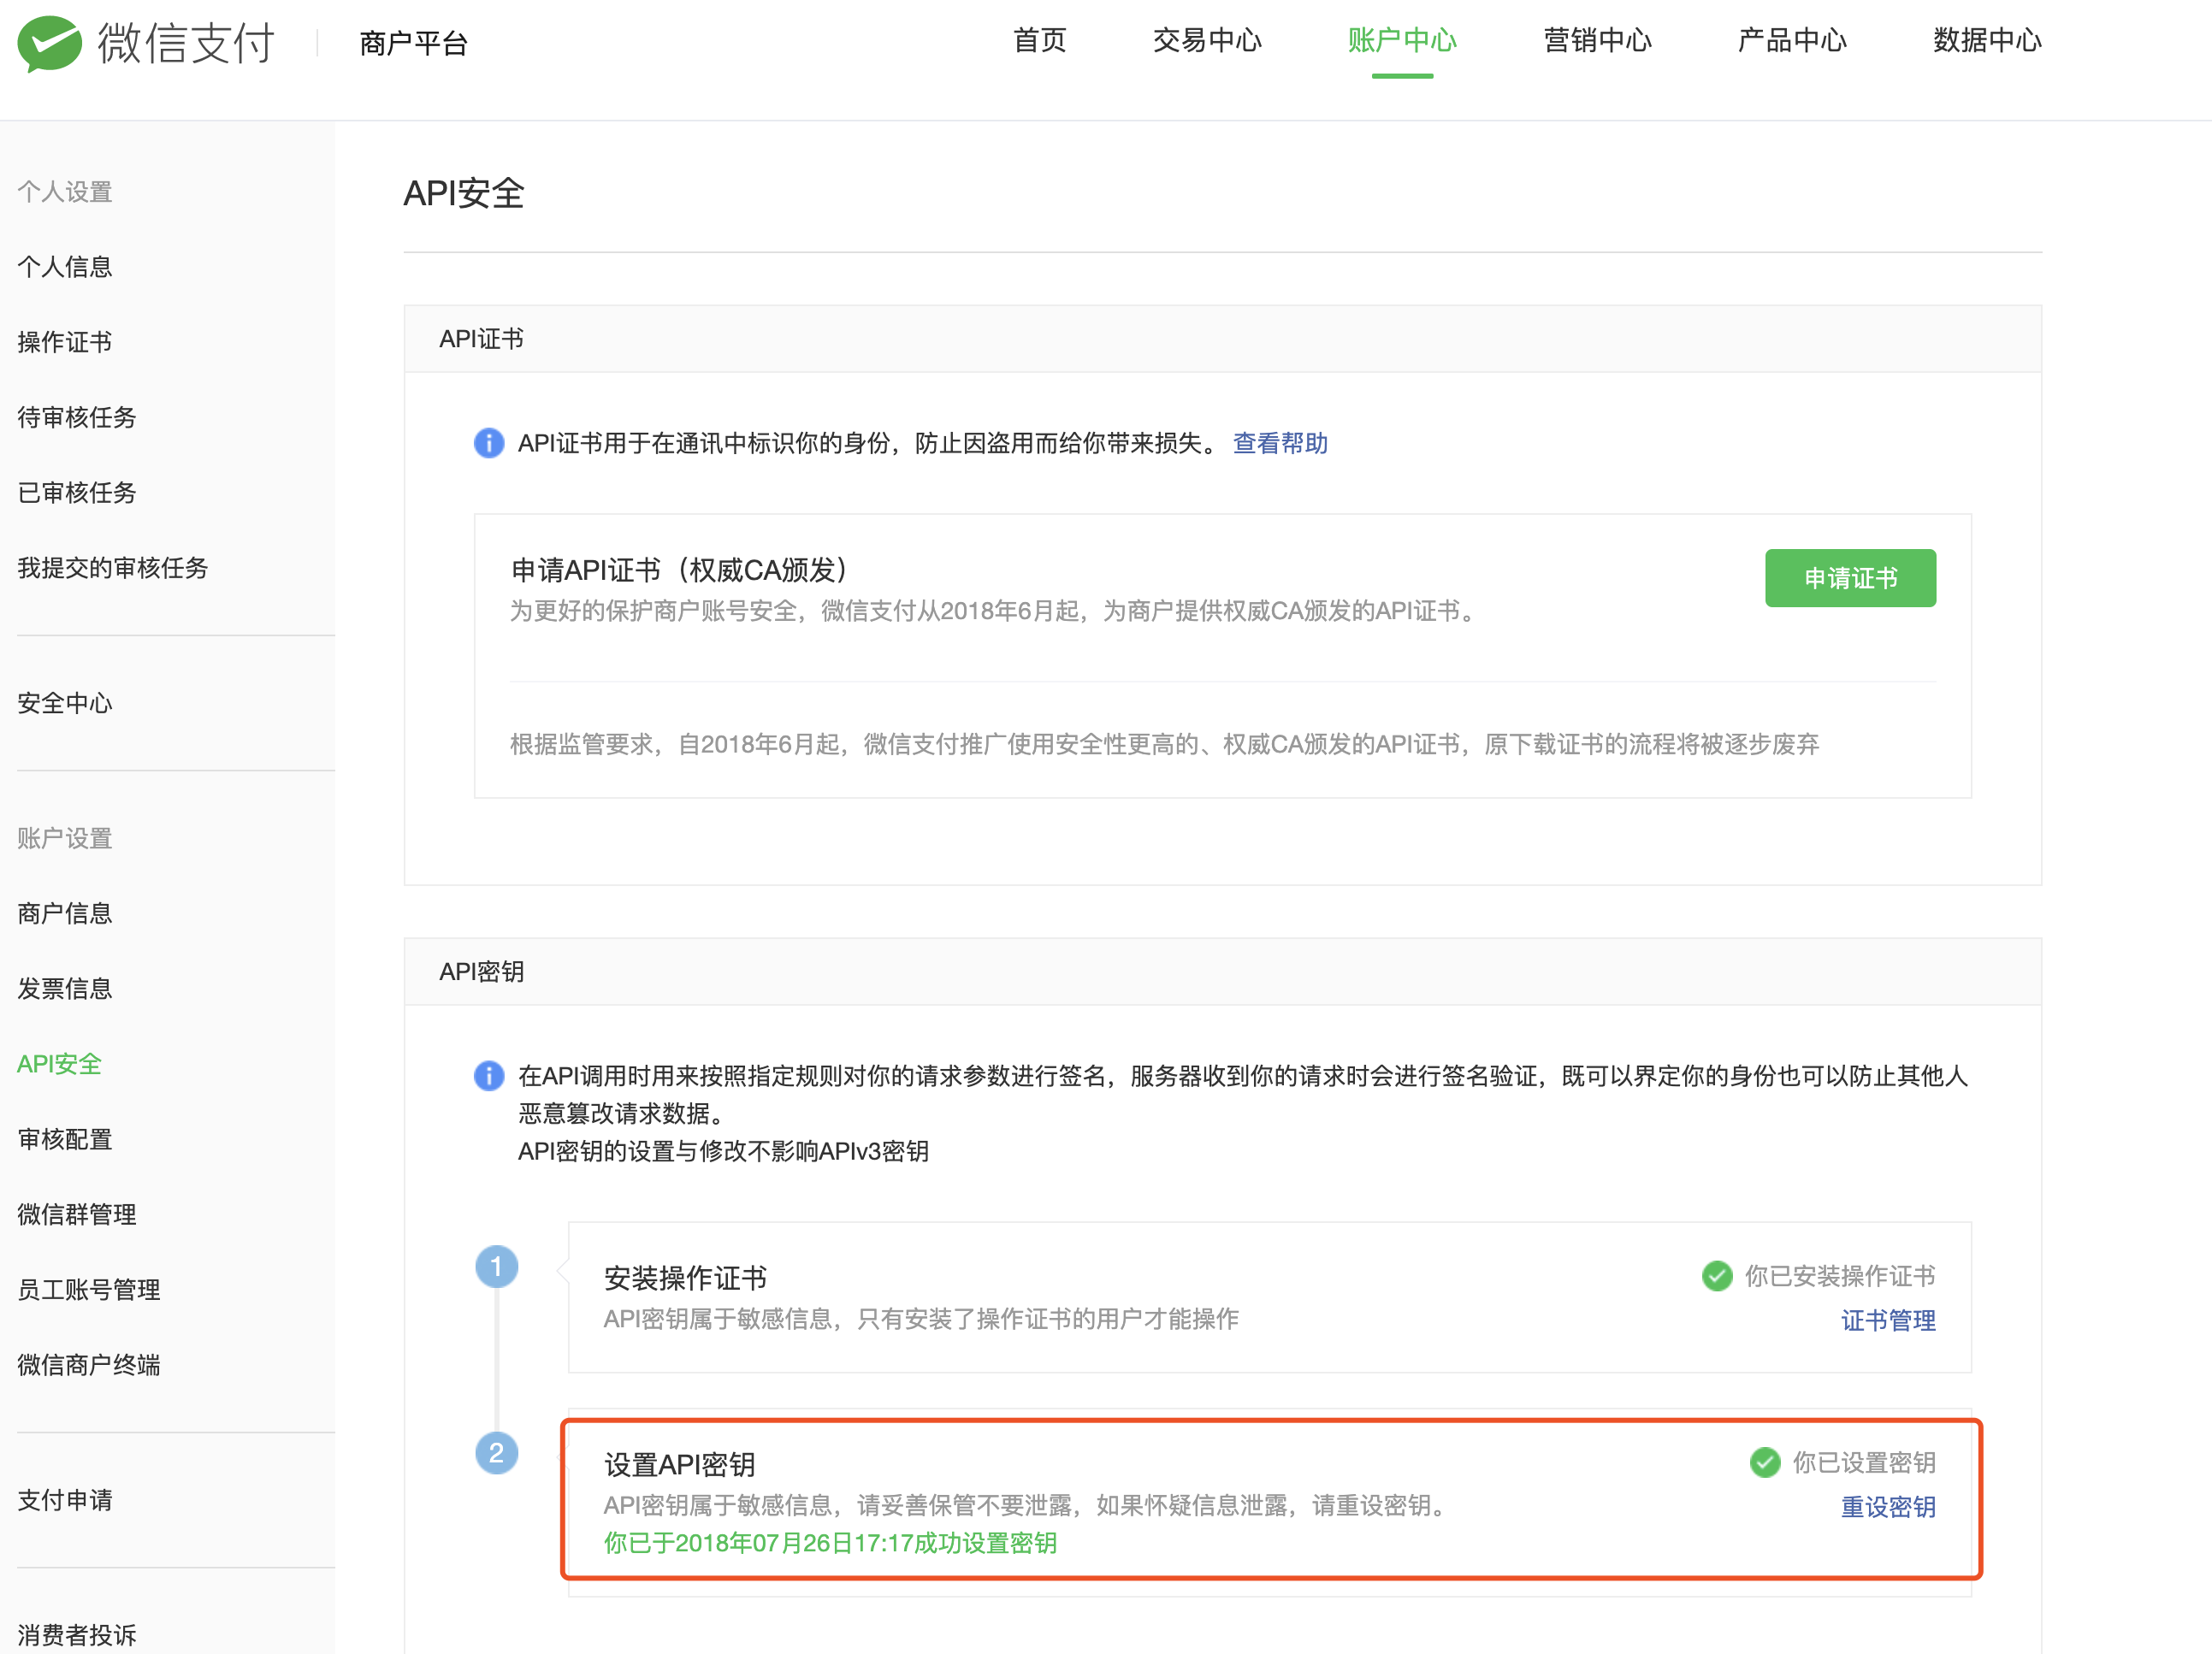Open 员工账号管理 in the sidebar

click(x=89, y=1290)
